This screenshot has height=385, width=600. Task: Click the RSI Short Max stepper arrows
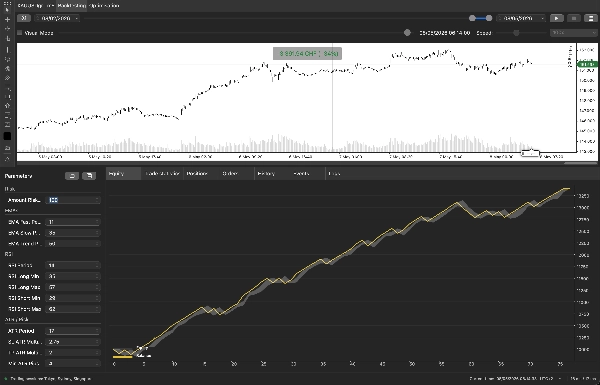(98, 309)
